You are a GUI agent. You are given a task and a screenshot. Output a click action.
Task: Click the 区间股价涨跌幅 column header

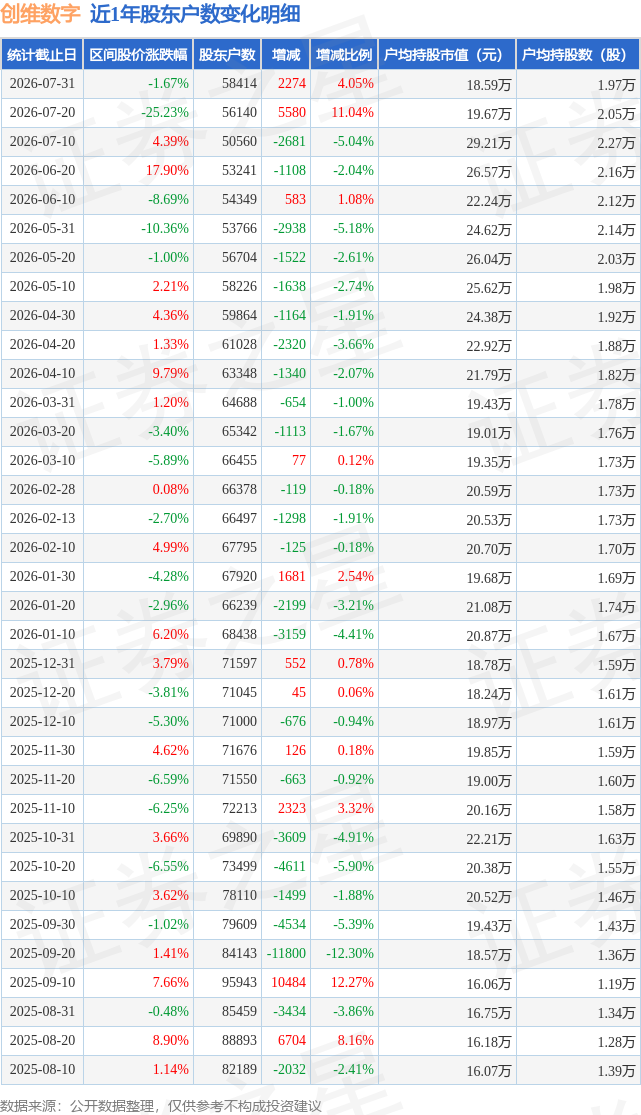pyautogui.click(x=138, y=55)
